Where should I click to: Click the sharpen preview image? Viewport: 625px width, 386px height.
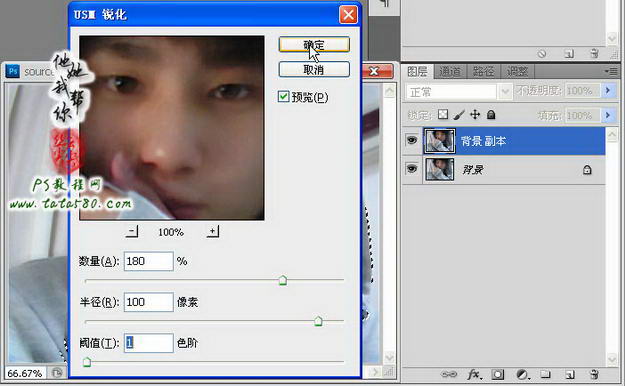pos(172,128)
